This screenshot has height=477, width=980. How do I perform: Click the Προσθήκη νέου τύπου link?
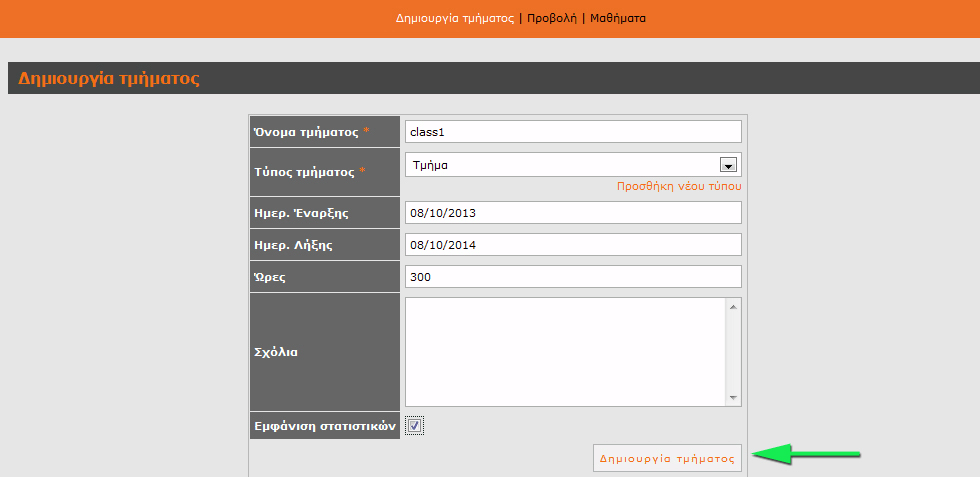[679, 186]
